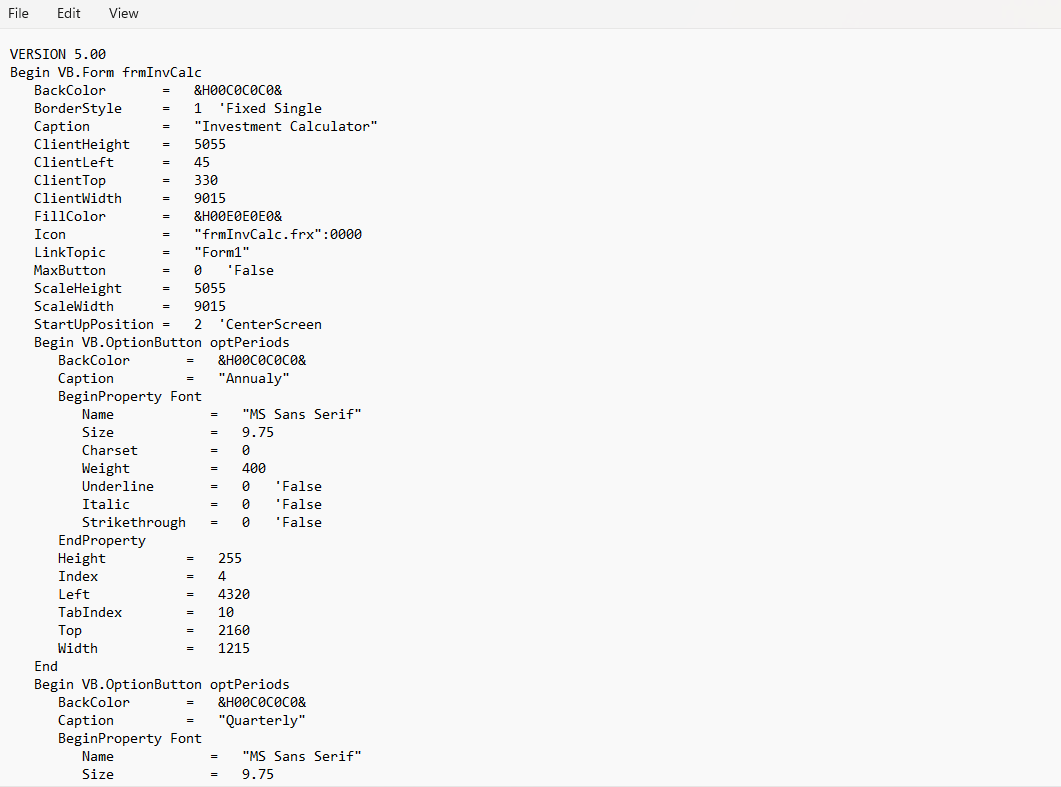Click the BackColor hex value &H00C0C0C0&

[x=235, y=90]
